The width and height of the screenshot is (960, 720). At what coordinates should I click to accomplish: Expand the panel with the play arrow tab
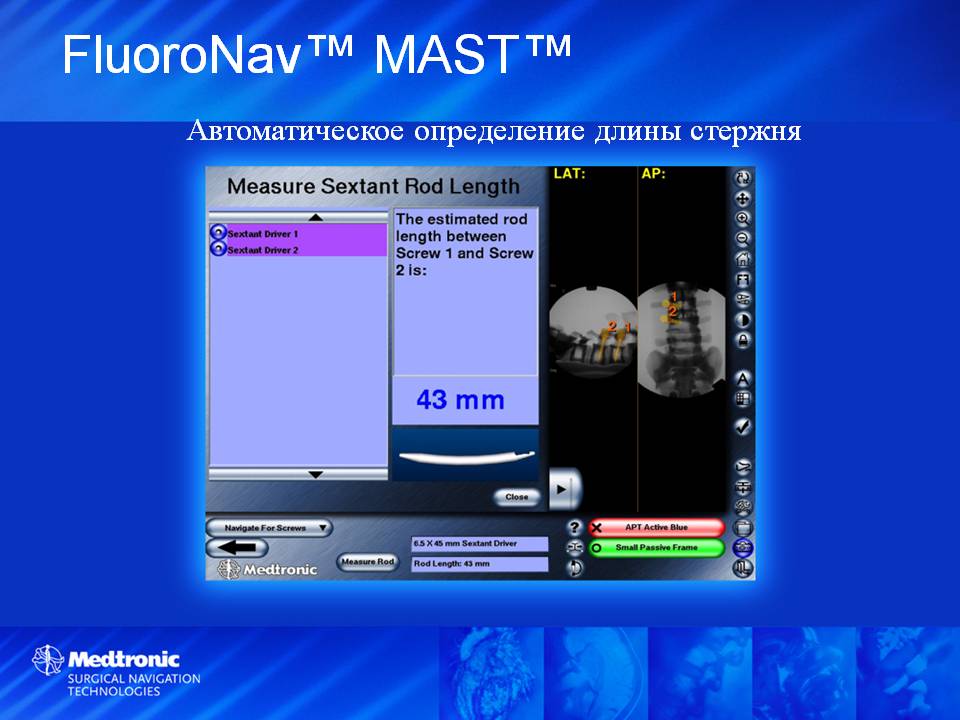[x=564, y=489]
